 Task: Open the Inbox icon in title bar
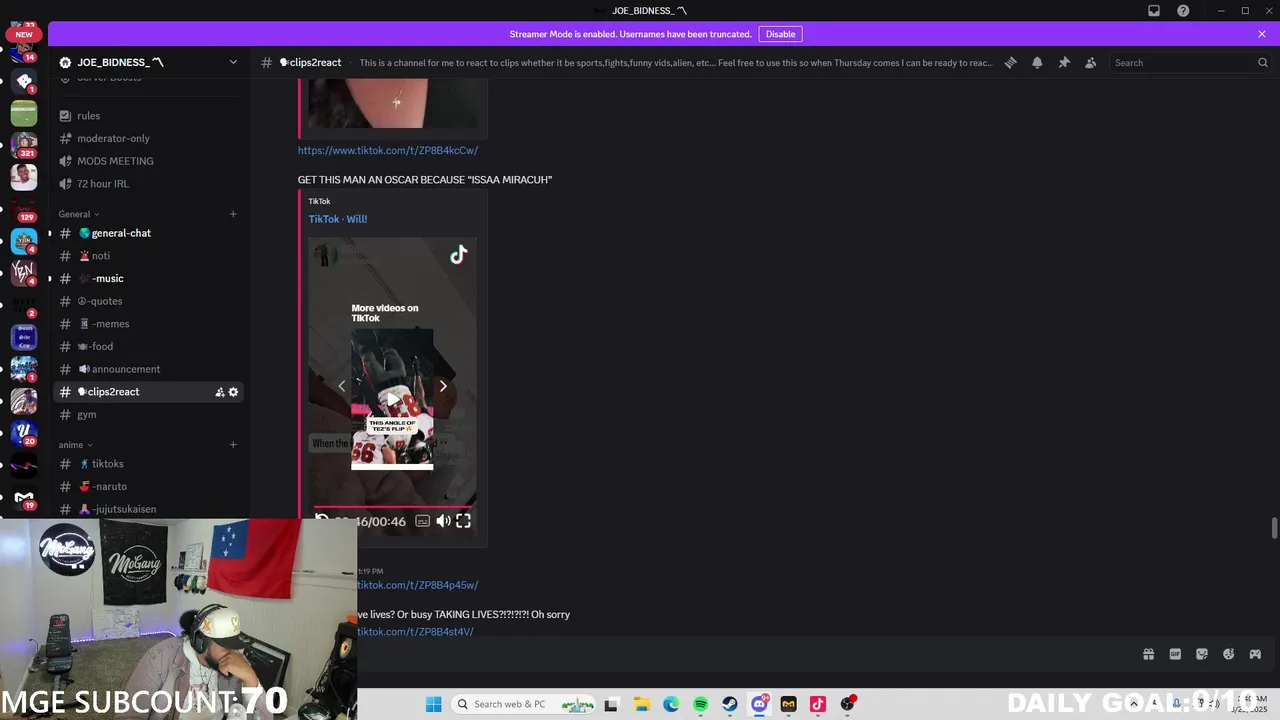tap(1154, 11)
